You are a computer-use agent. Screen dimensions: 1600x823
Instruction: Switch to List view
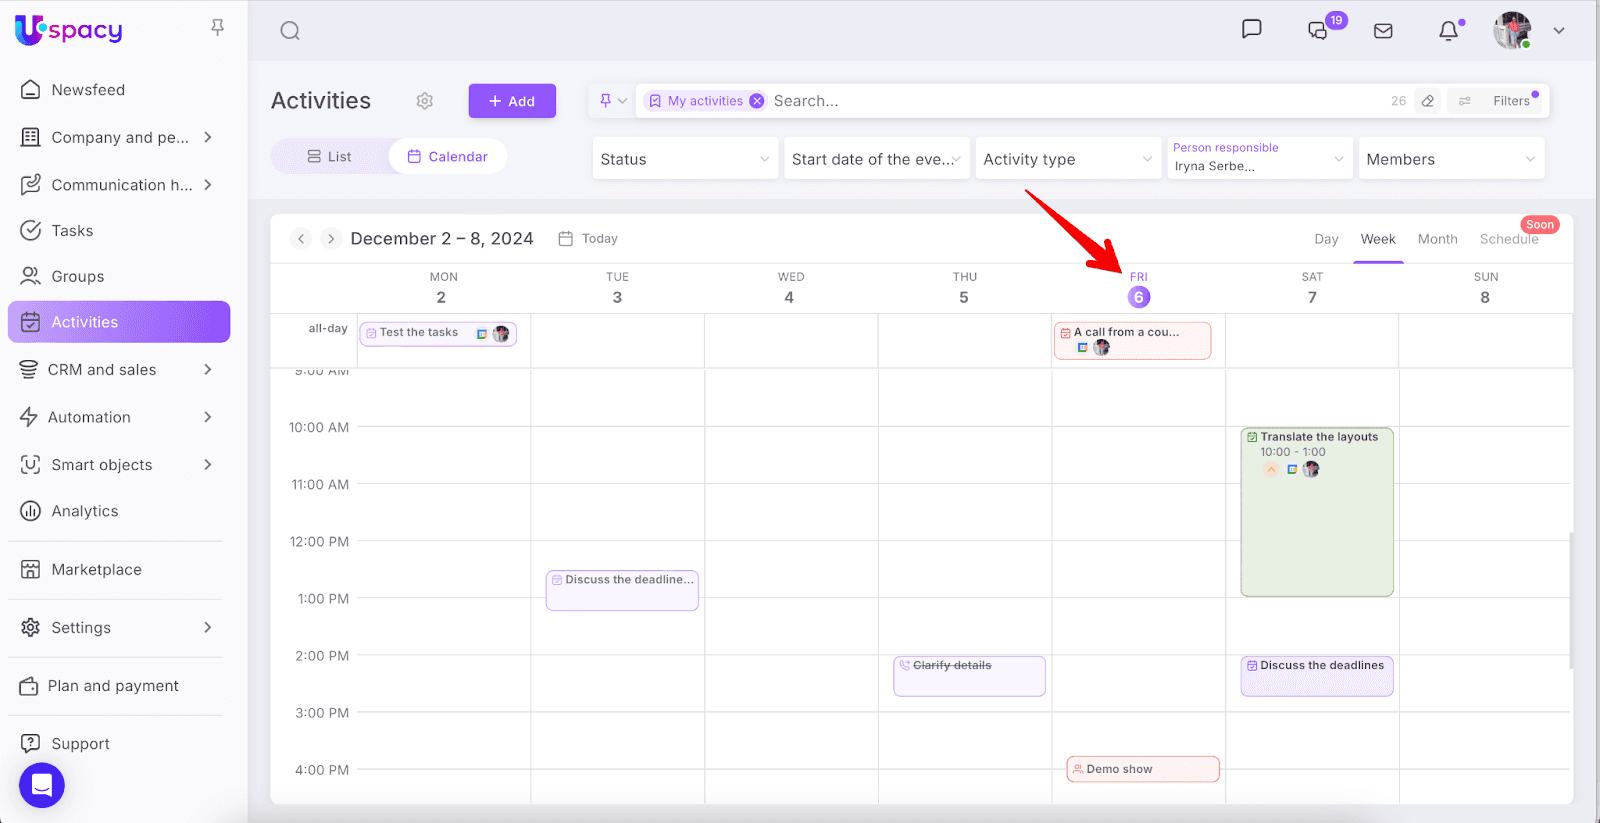coord(330,157)
